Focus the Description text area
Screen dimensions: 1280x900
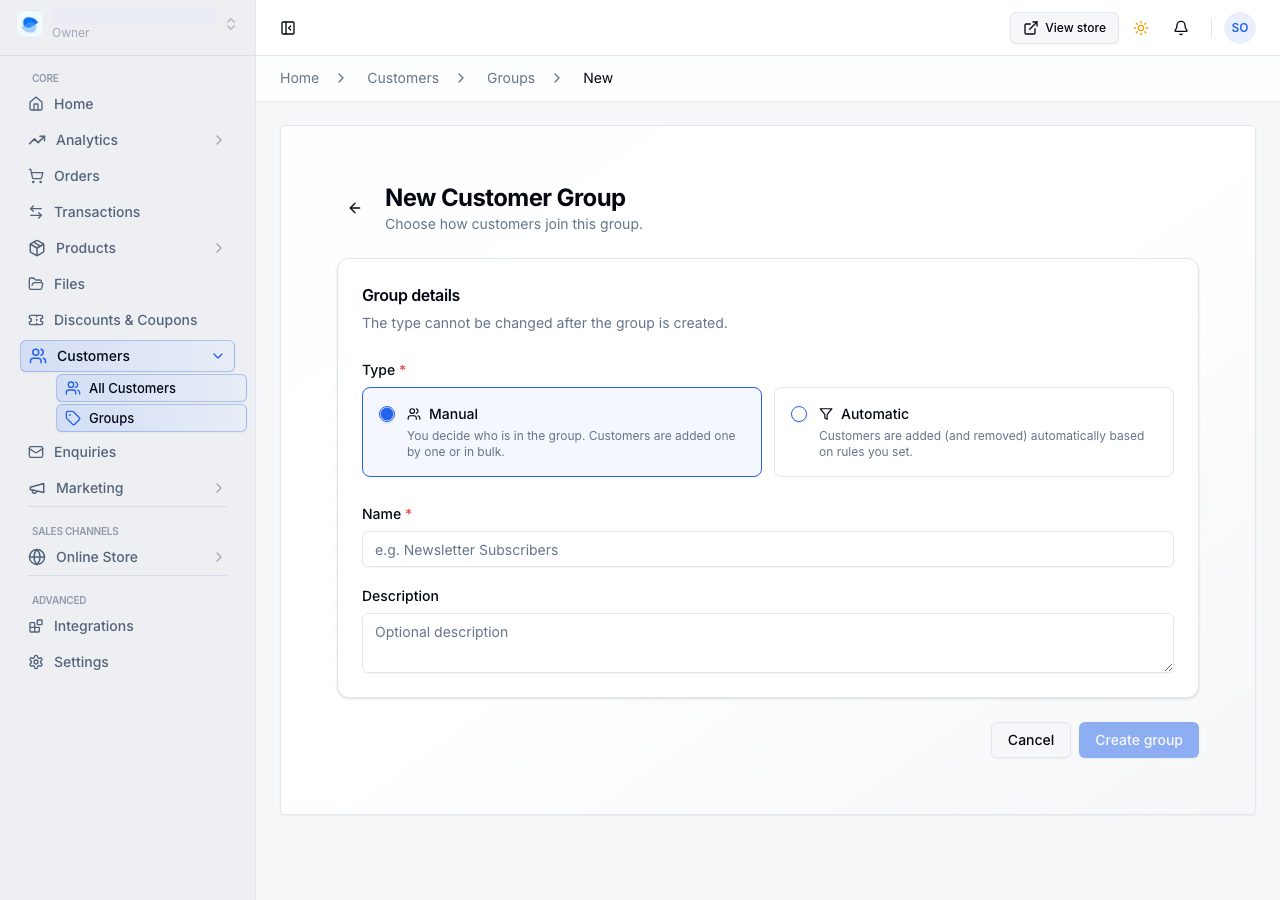click(768, 643)
